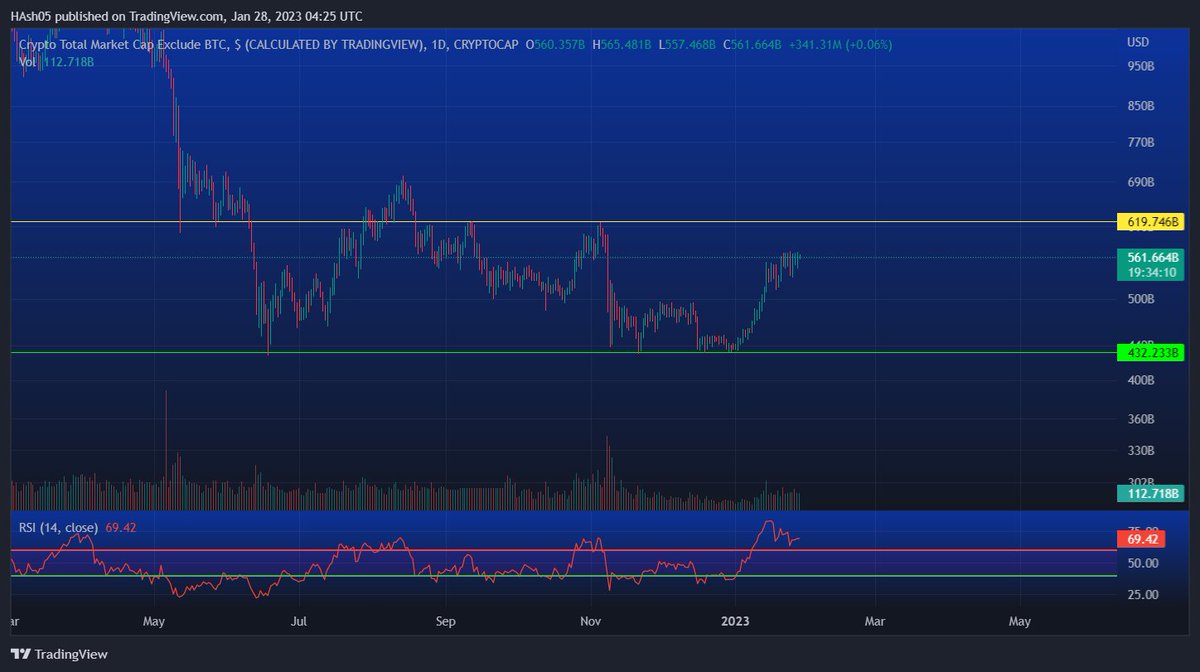Screen dimensions: 1200x672
Task: Click the 2023 marker on time axis
Action: point(736,621)
